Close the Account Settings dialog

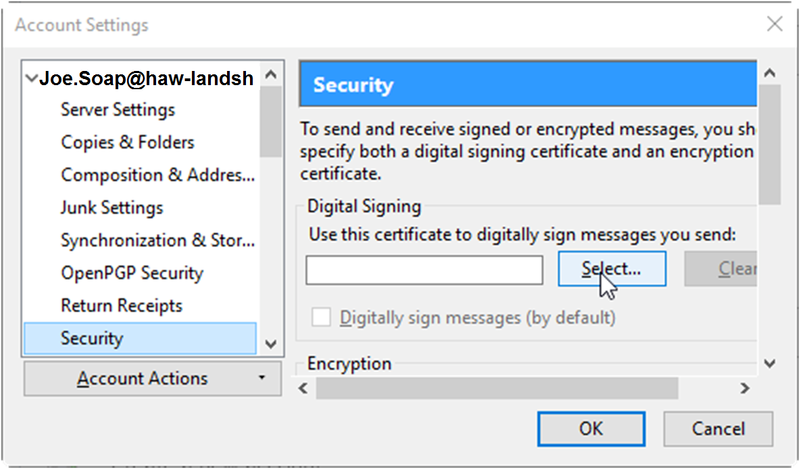click(x=773, y=24)
